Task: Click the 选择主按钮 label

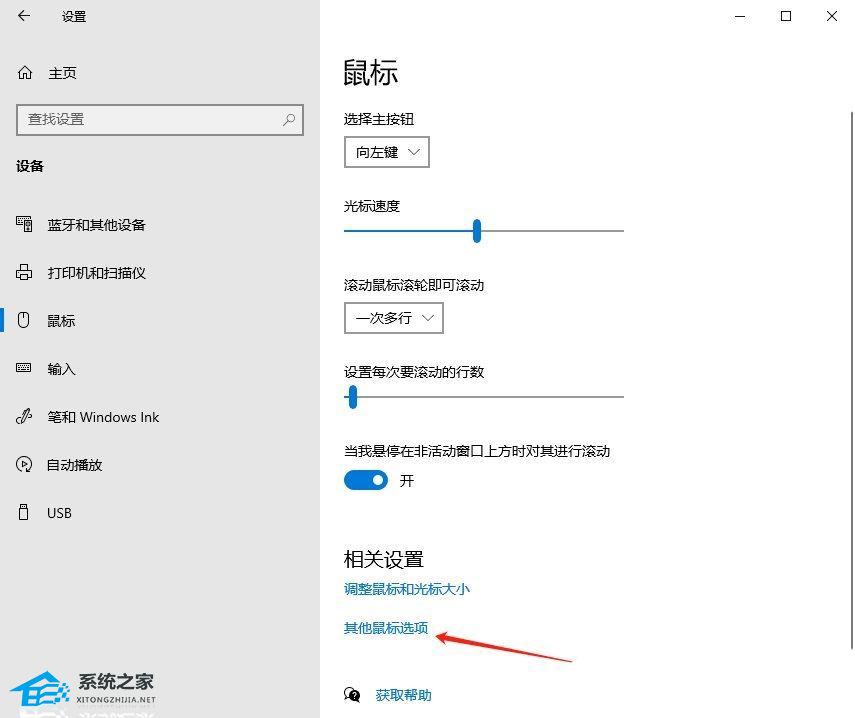Action: pyautogui.click(x=379, y=119)
